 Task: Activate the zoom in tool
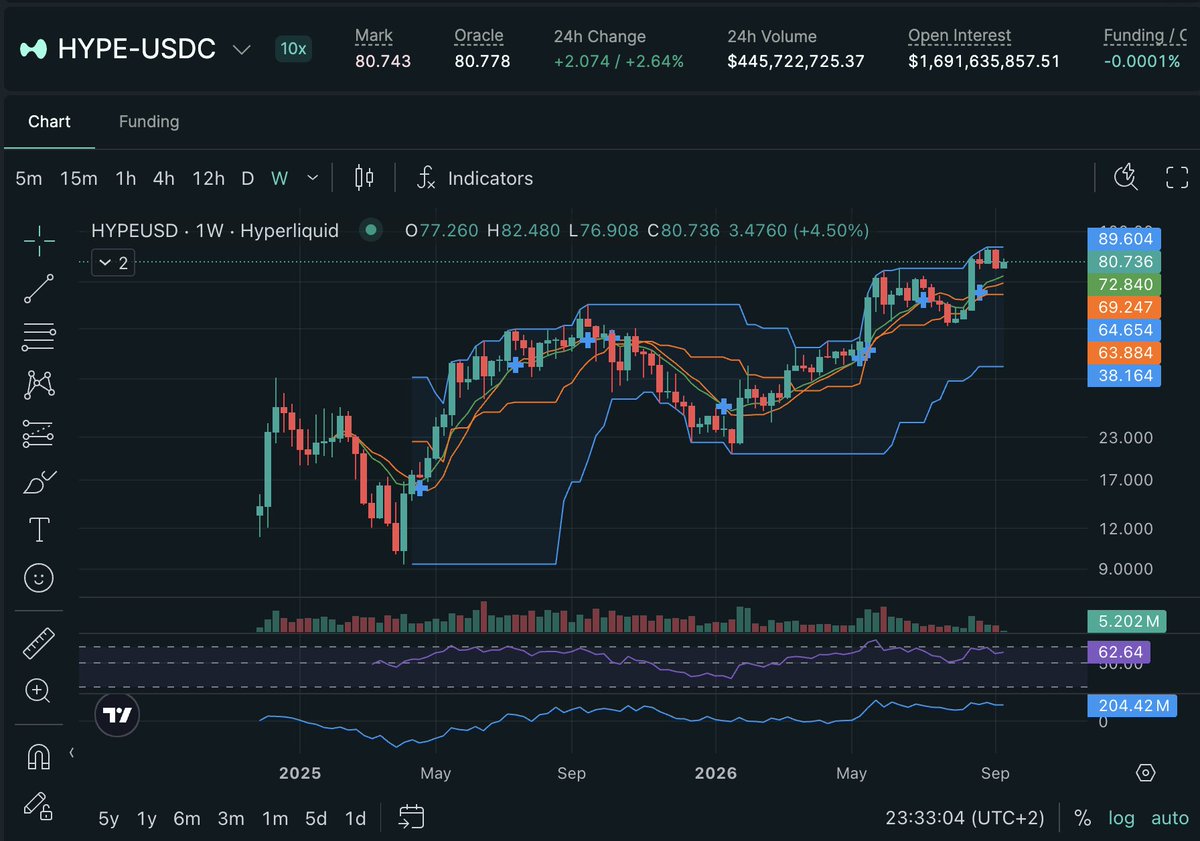(x=39, y=690)
